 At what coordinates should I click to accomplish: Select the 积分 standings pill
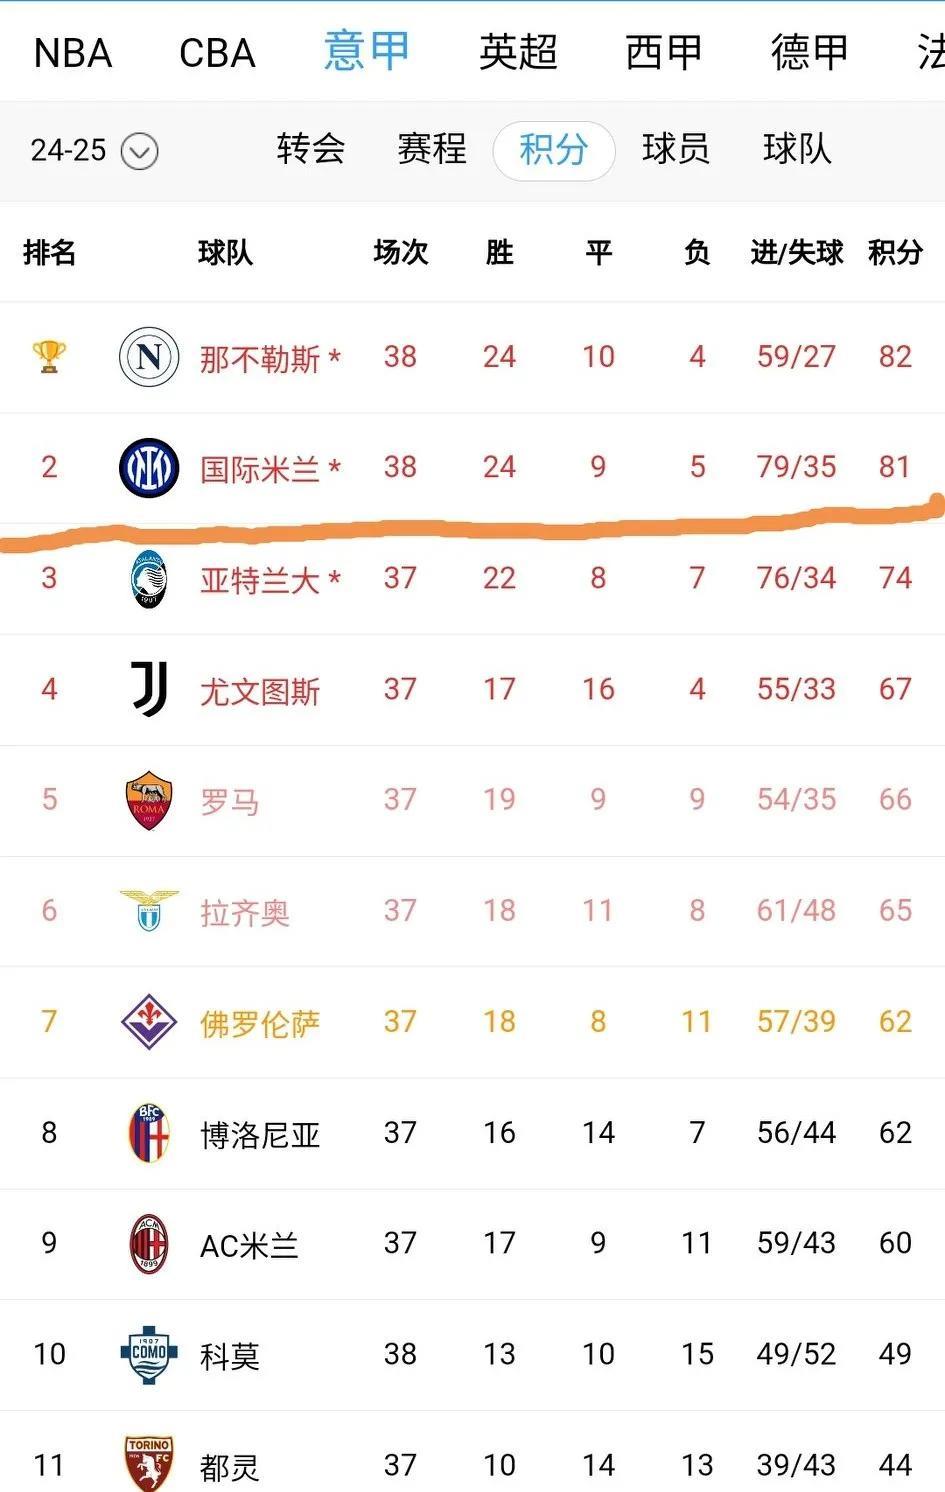[553, 150]
